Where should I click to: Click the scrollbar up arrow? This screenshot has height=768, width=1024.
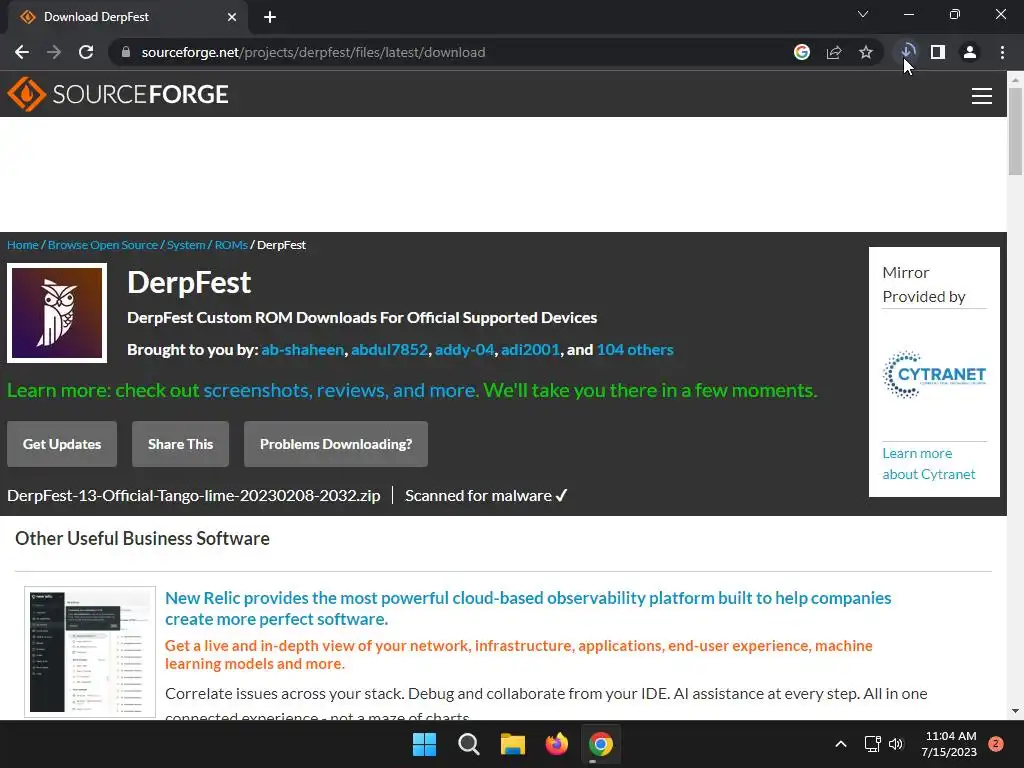[x=1015, y=80]
